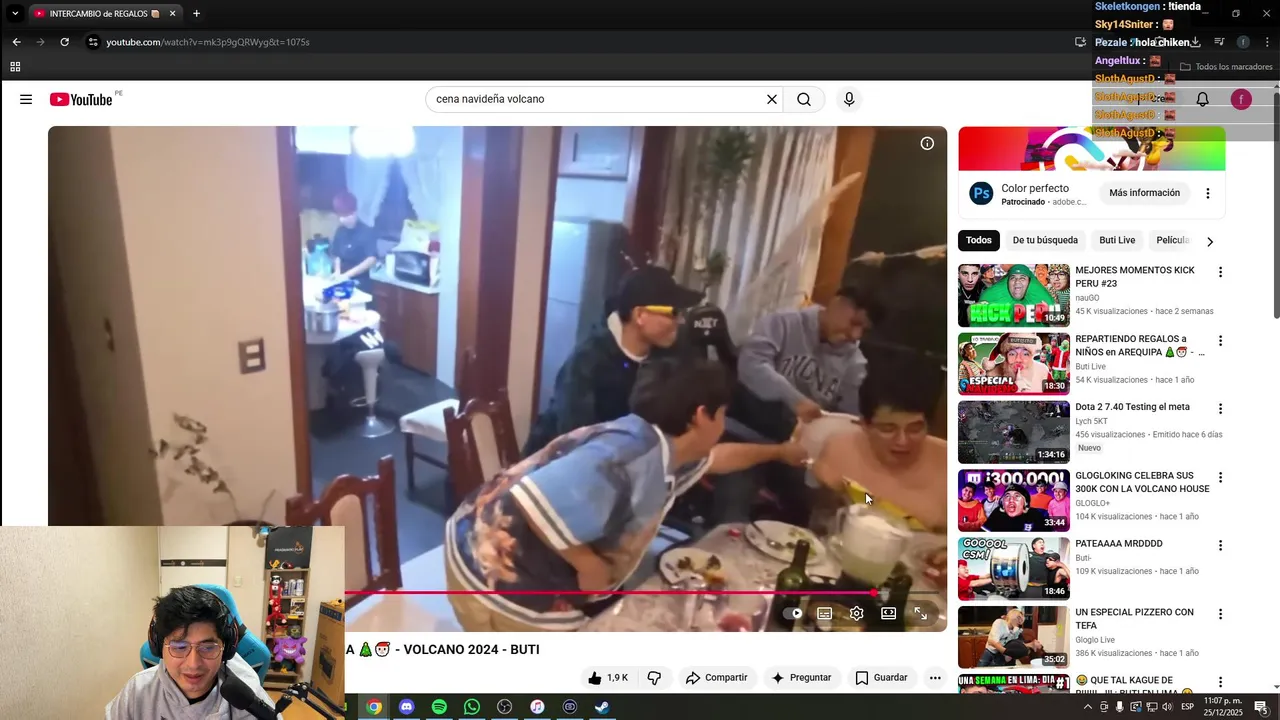The height and width of the screenshot is (720, 1280).
Task: Show hidden tray icons chevron
Action: (x=1088, y=707)
